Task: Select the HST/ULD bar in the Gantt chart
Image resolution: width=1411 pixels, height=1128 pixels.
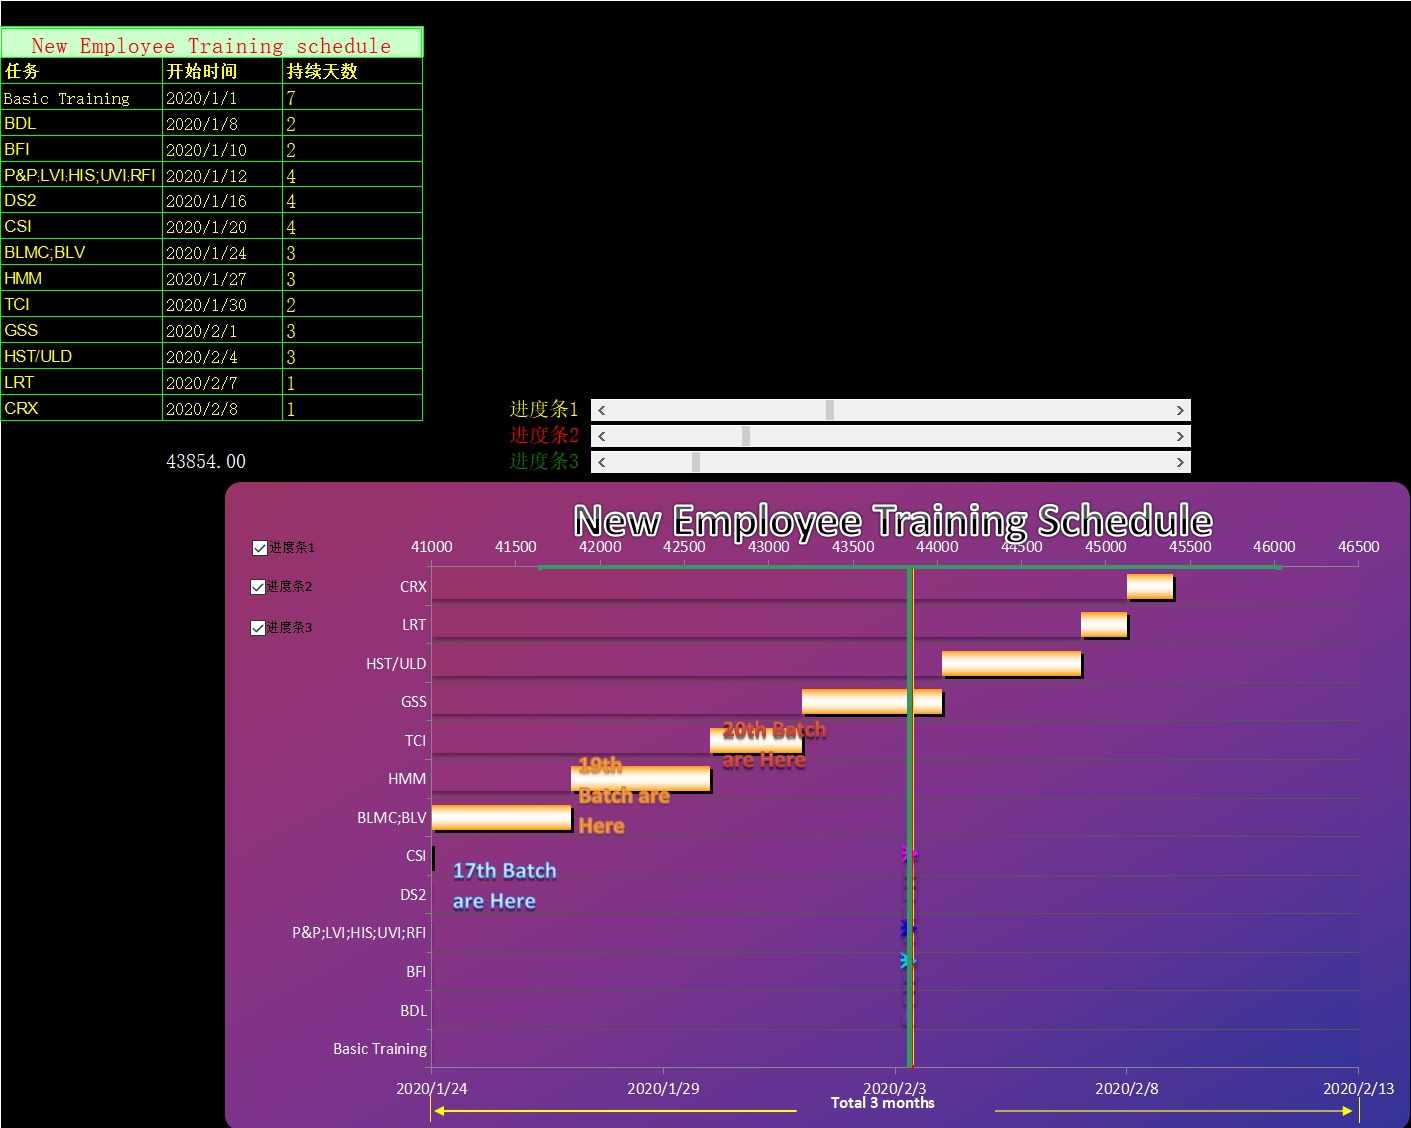Action: tap(1011, 664)
